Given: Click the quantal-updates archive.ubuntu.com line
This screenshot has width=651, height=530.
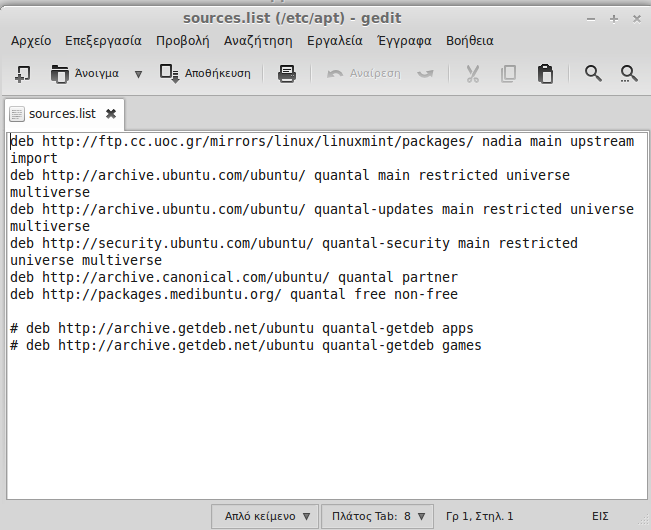Looking at the screenshot, I should [x=322, y=210].
